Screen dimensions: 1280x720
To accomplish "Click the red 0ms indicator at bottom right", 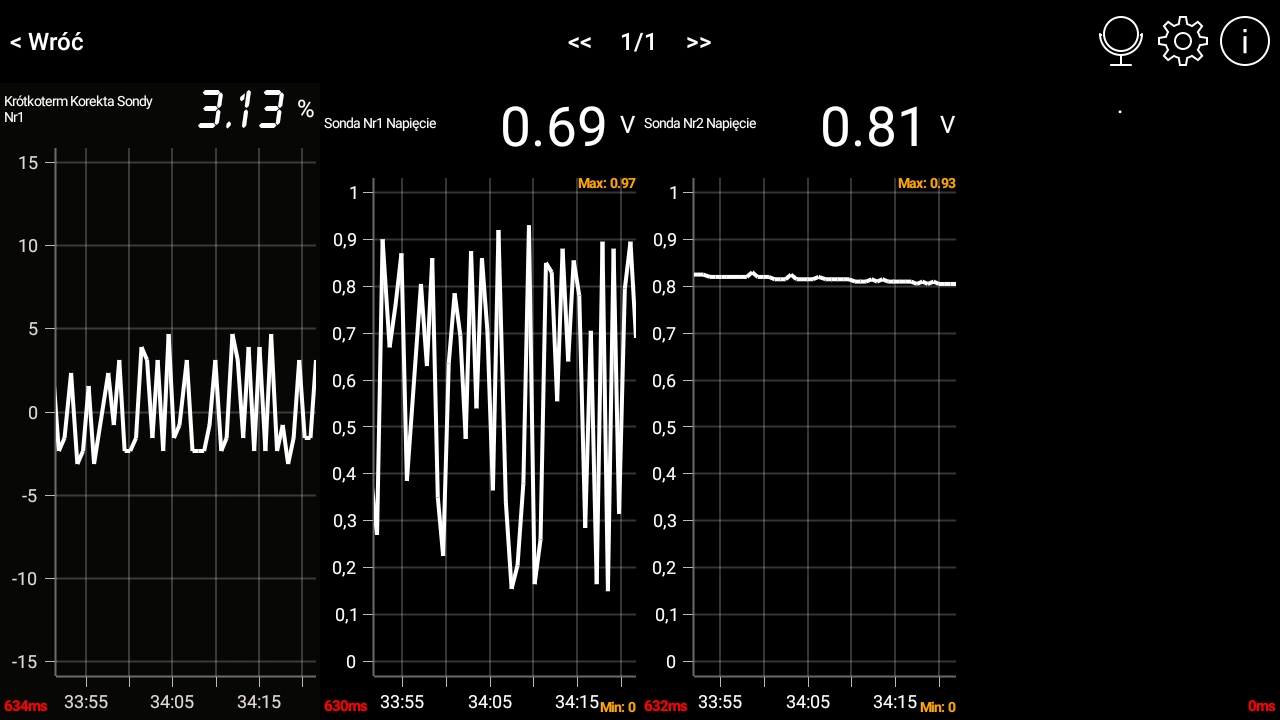I will 1261,706.
